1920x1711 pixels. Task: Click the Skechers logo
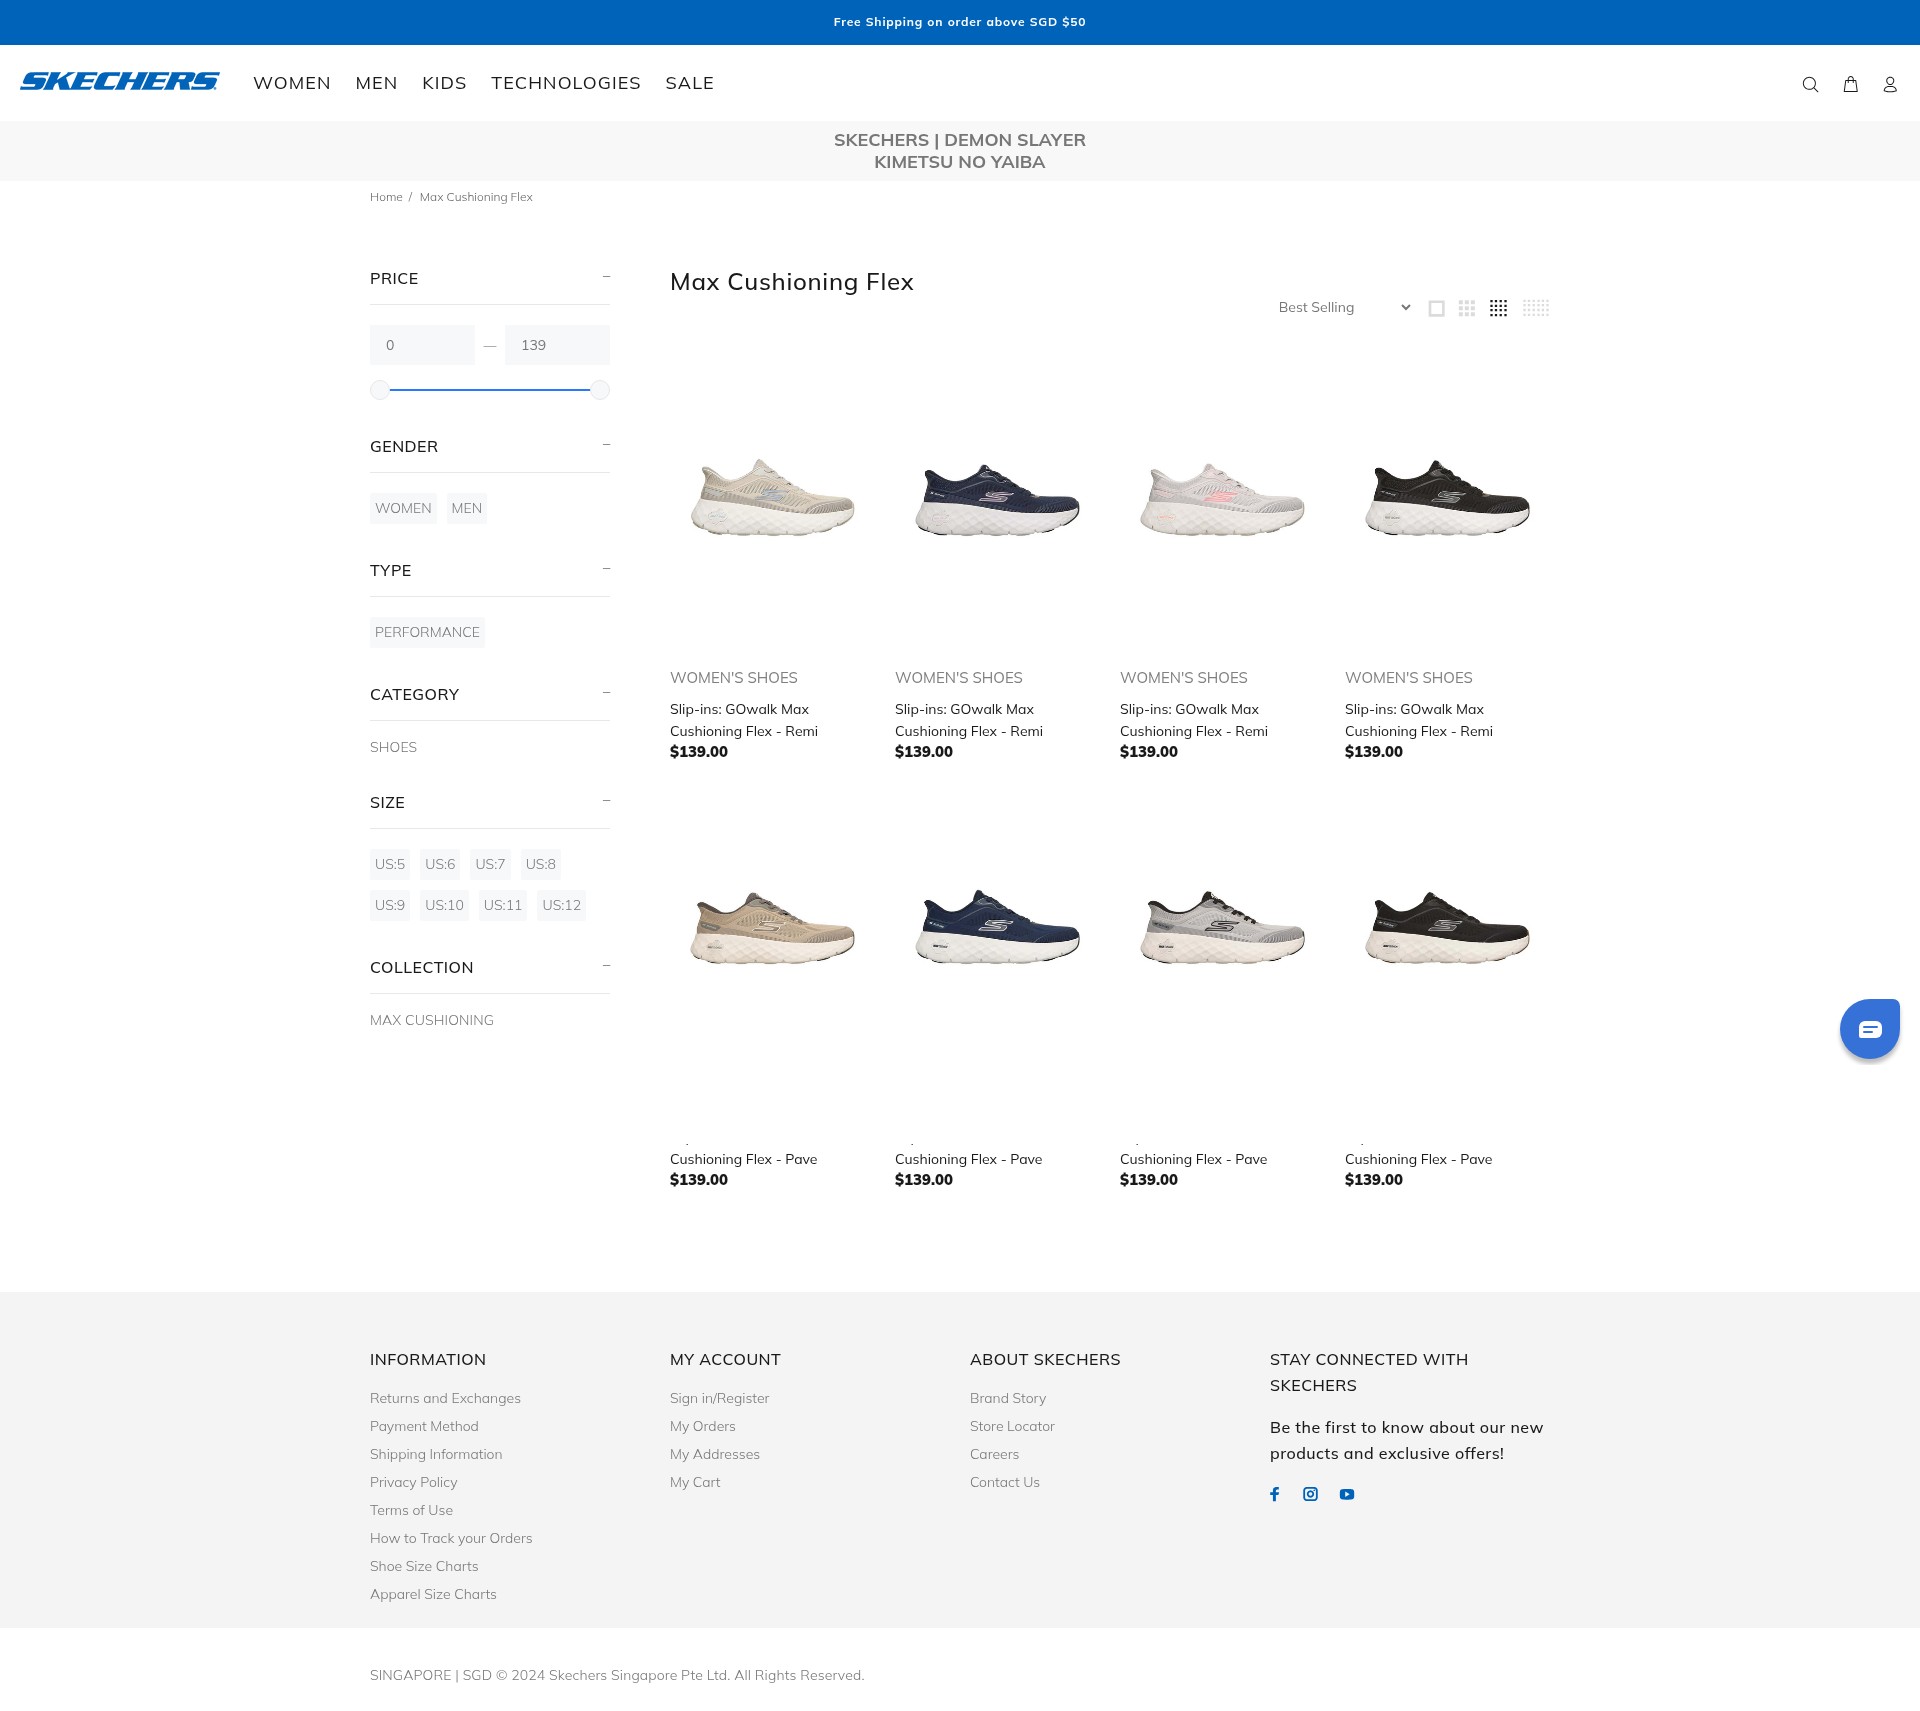coord(120,82)
